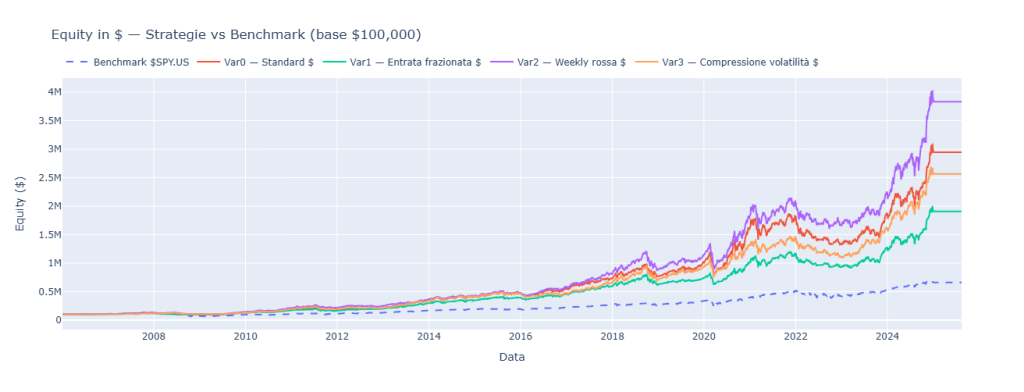
Task: Click the 3.5M y-axis tick label
Action: (49, 121)
